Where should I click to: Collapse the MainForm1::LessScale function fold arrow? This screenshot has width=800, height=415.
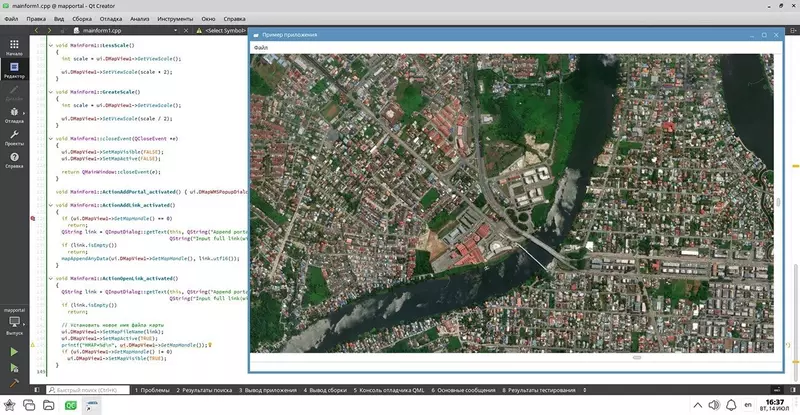tap(51, 45)
